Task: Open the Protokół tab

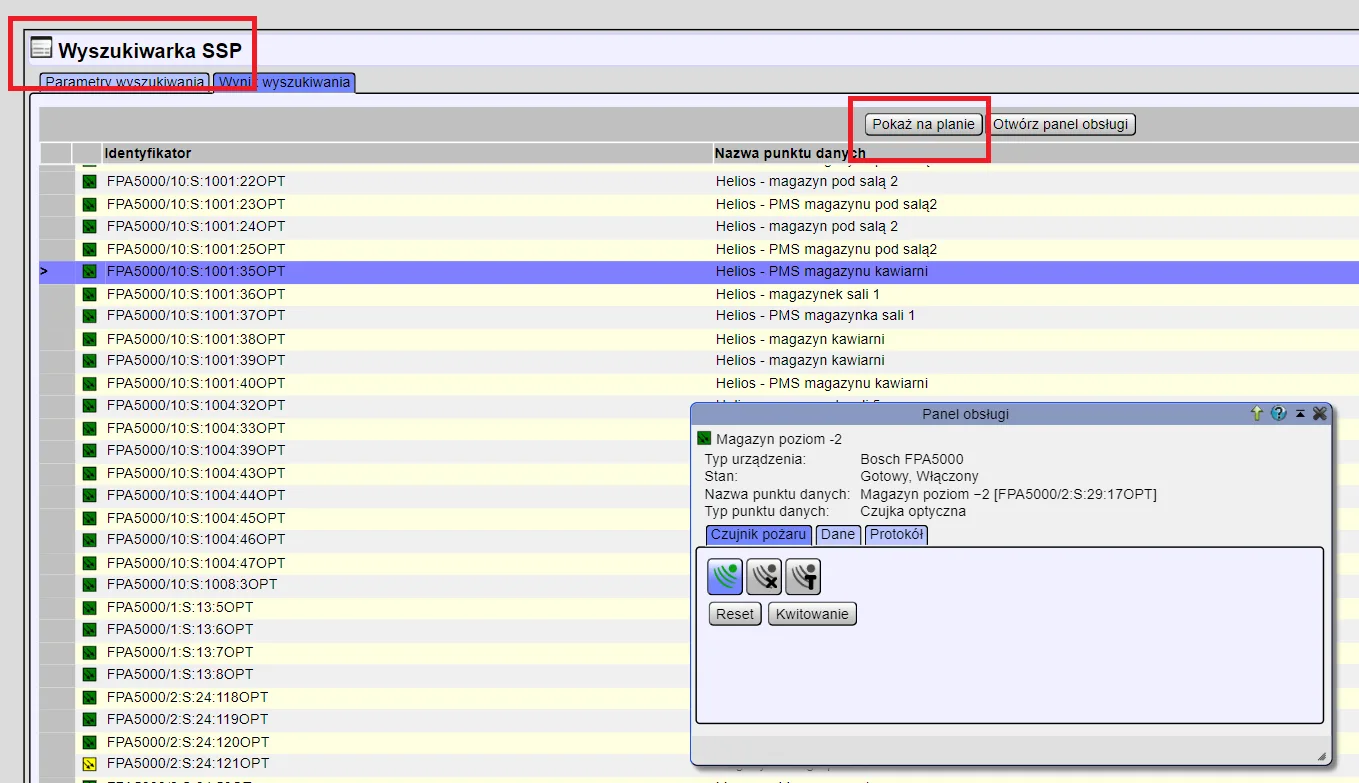Action: (897, 535)
